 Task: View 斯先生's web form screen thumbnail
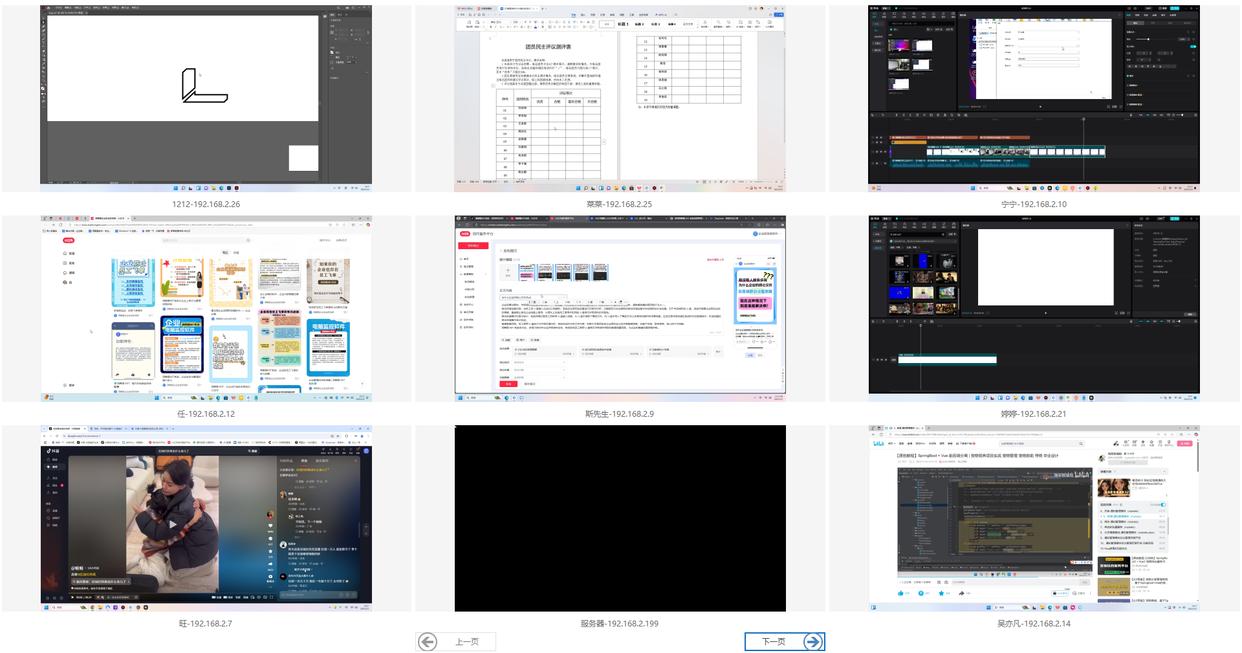coord(620,308)
